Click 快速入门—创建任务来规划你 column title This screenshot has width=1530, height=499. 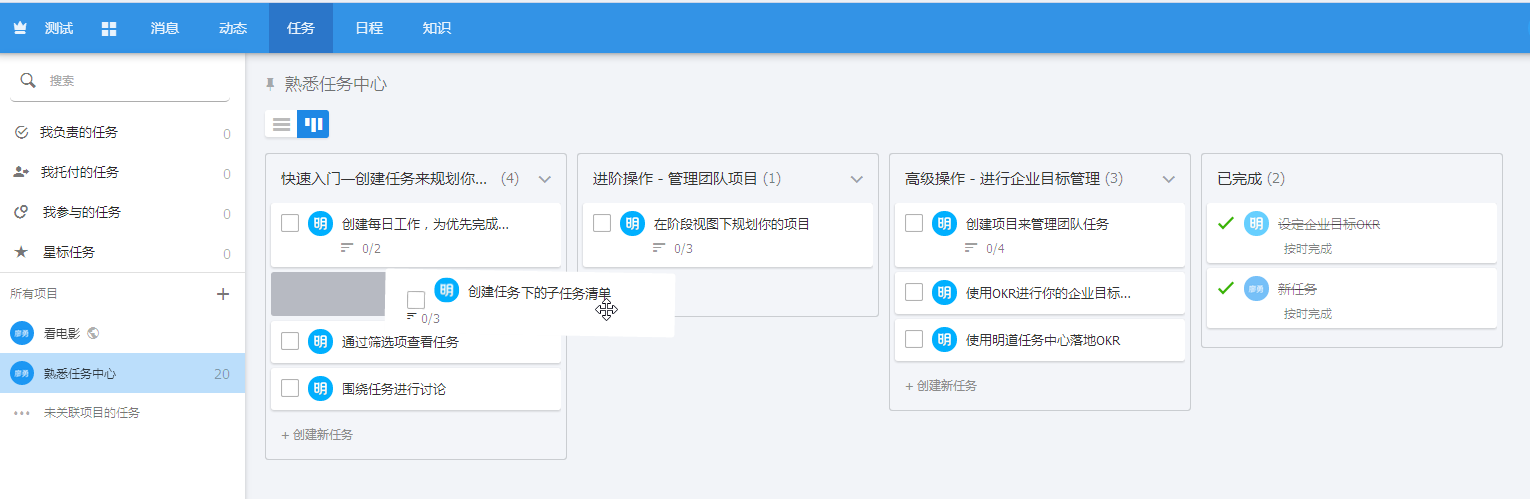(384, 179)
